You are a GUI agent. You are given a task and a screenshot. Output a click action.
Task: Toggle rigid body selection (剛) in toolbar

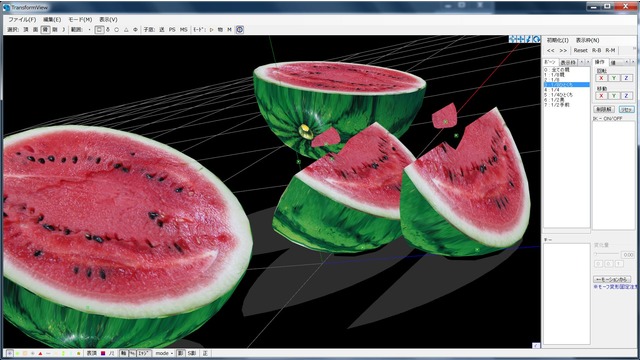[55, 29]
